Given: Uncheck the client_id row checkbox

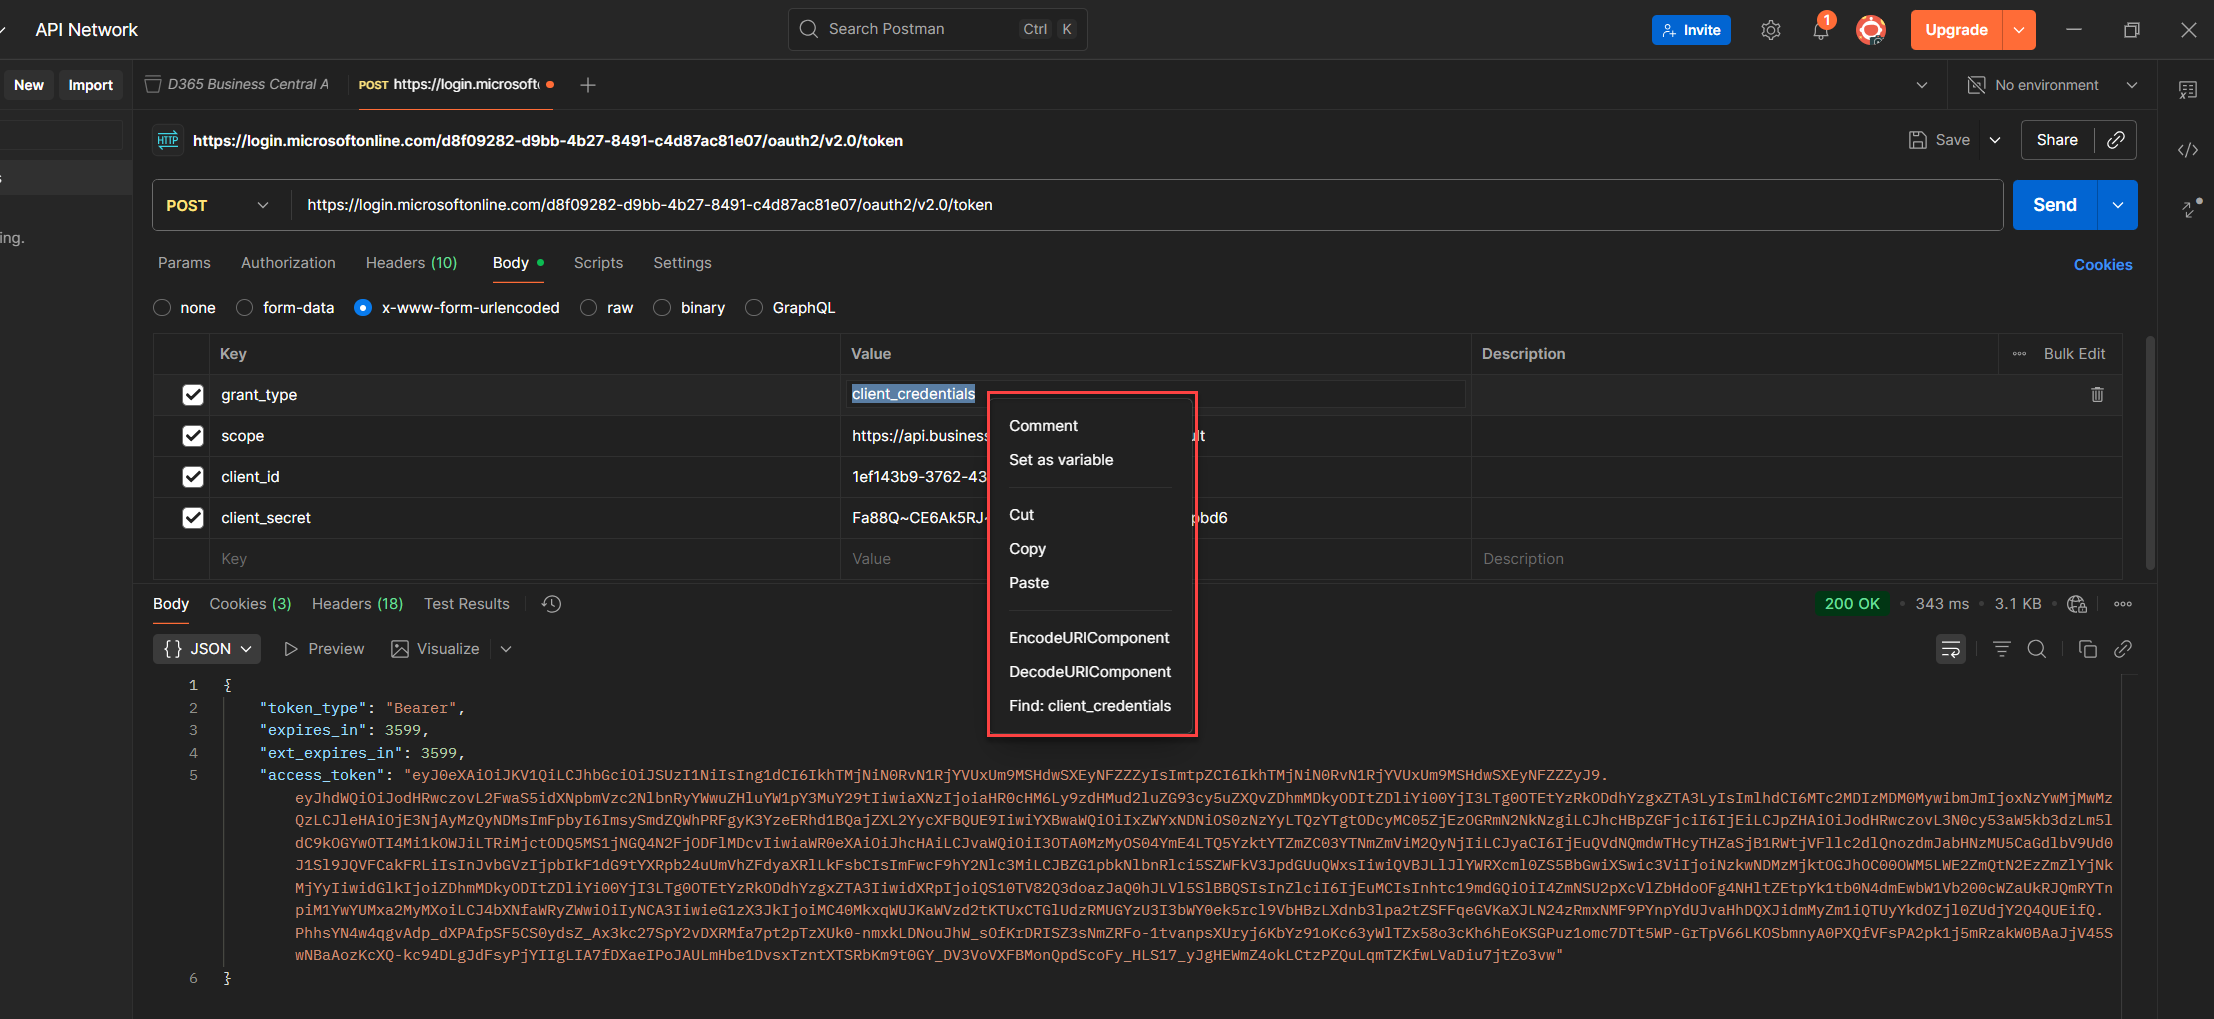Looking at the screenshot, I should (193, 477).
